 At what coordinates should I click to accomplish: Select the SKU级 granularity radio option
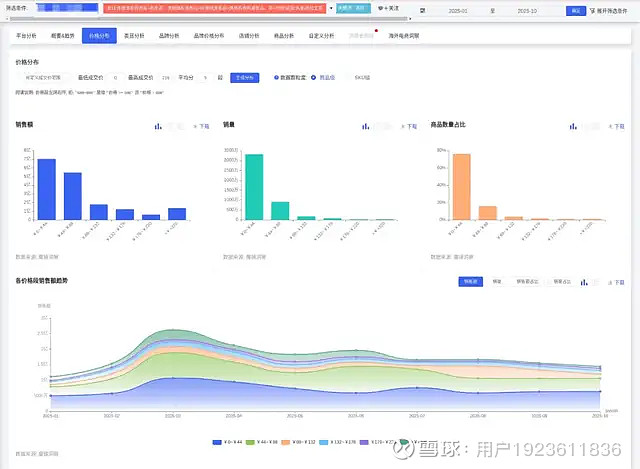[x=362, y=78]
